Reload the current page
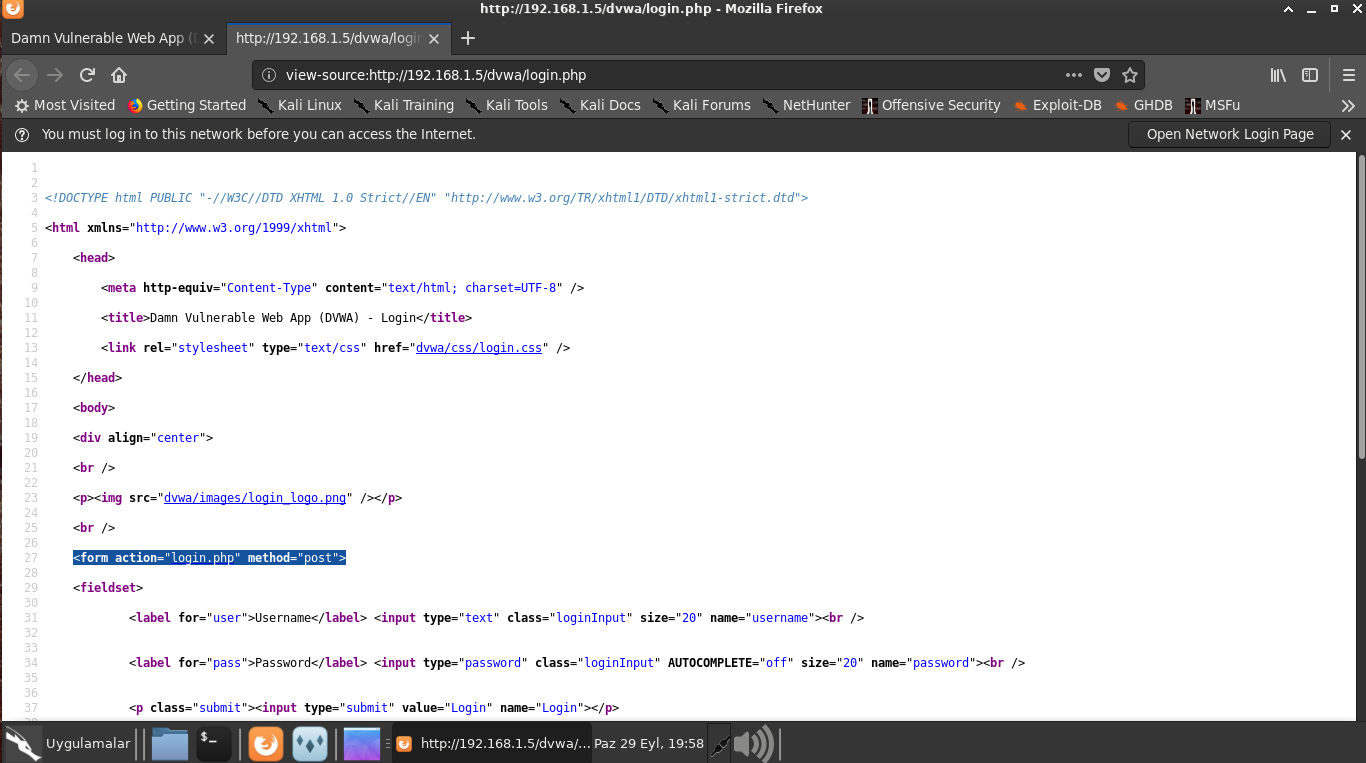 point(87,75)
